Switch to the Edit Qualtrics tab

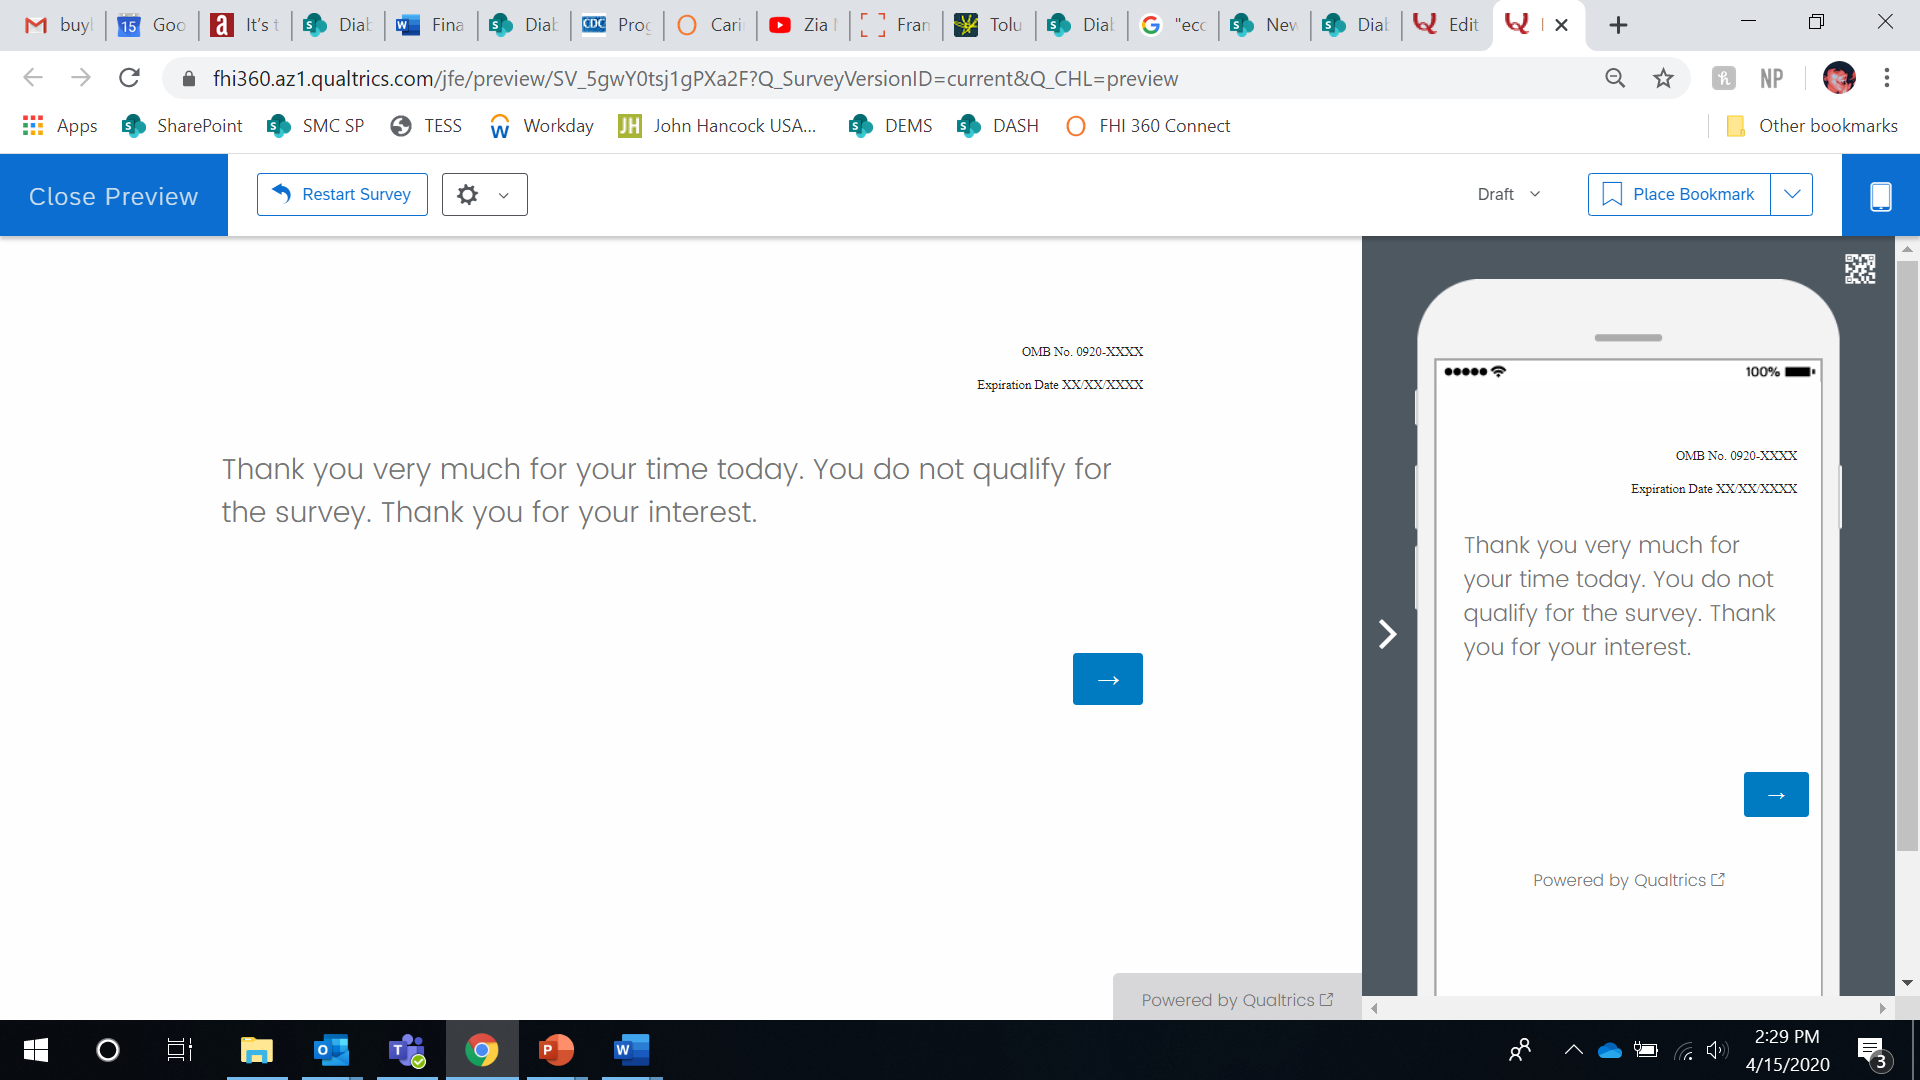click(1446, 25)
